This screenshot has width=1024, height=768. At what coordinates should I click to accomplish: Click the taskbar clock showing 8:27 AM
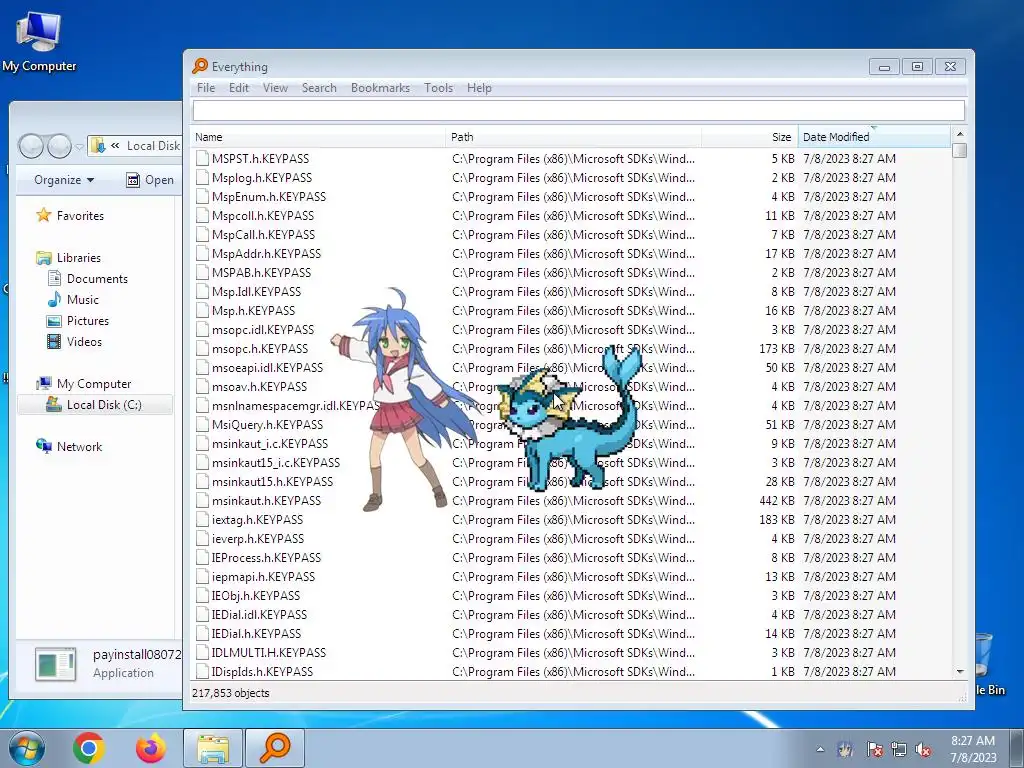(972, 749)
